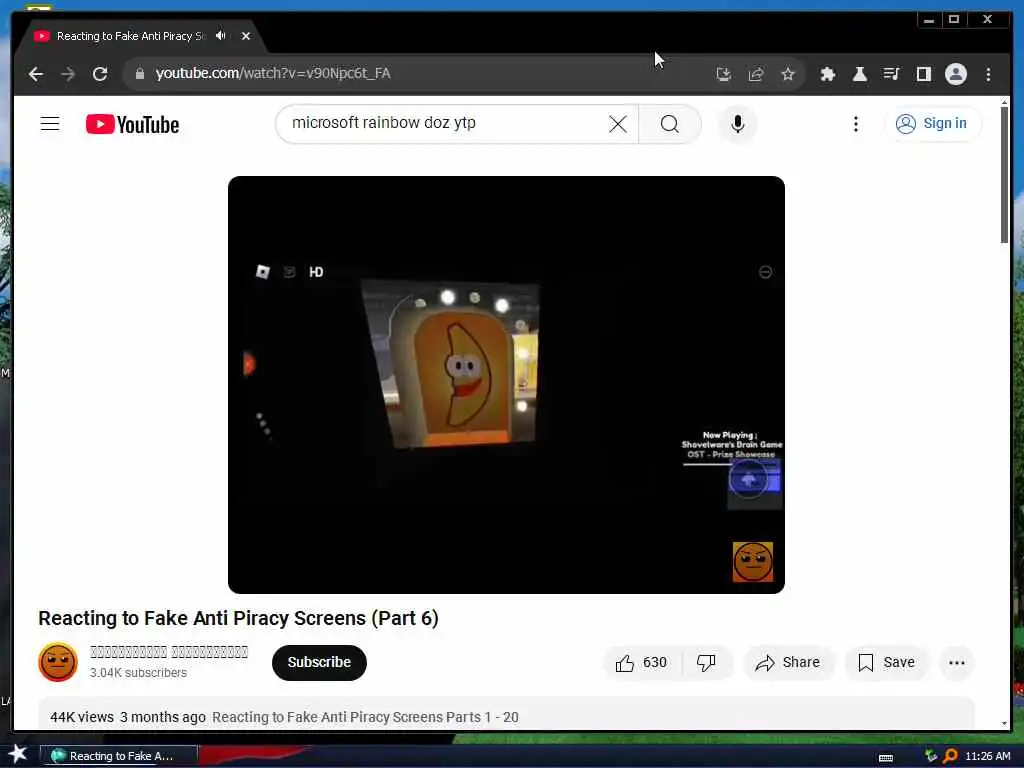Screen dimensions: 1024x768
Task: Open the channel avatar beside Subscribe
Action: pos(58,662)
